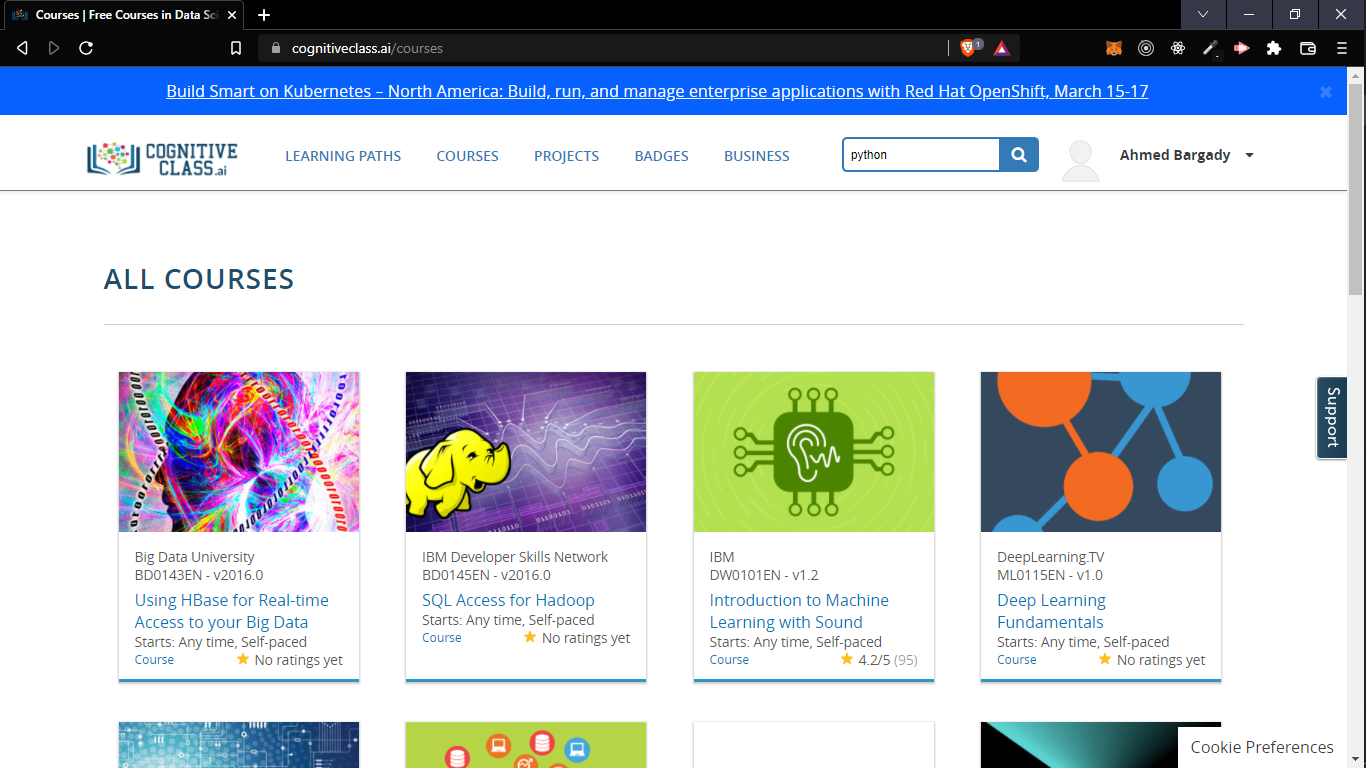Screen dimensions: 1366x768
Task: Click the user avatar picture
Action: 1080,161
